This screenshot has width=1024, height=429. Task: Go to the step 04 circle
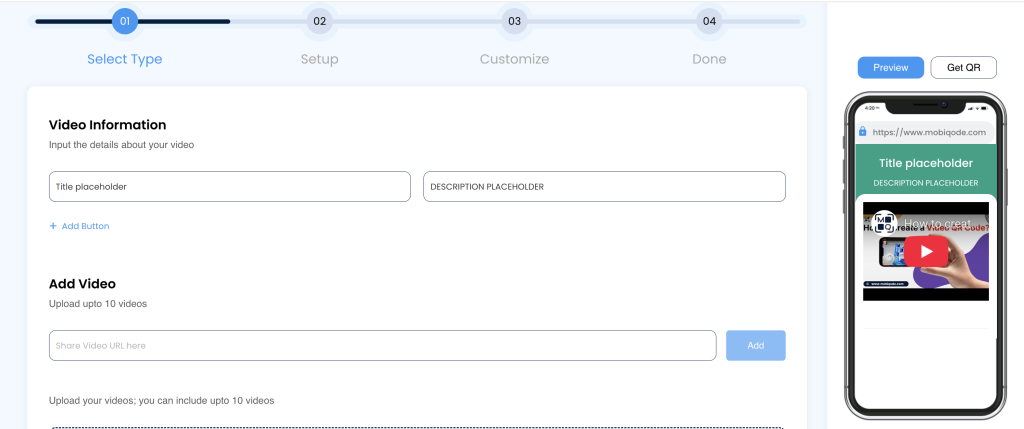pyautogui.click(x=709, y=21)
